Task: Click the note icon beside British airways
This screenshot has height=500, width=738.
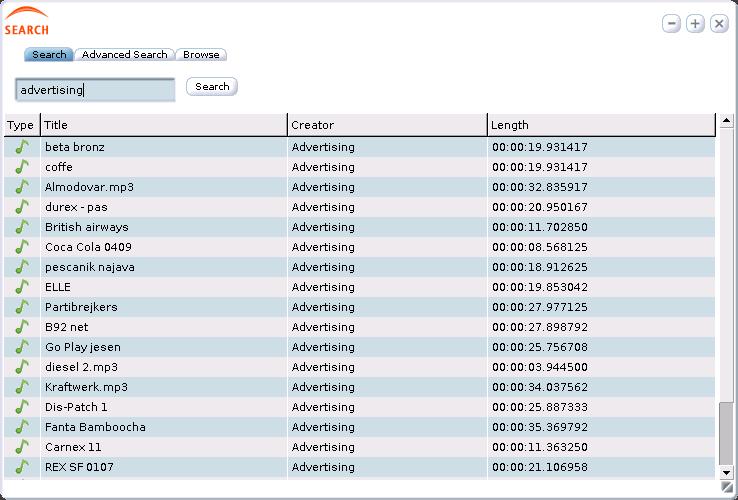Action: [22, 227]
